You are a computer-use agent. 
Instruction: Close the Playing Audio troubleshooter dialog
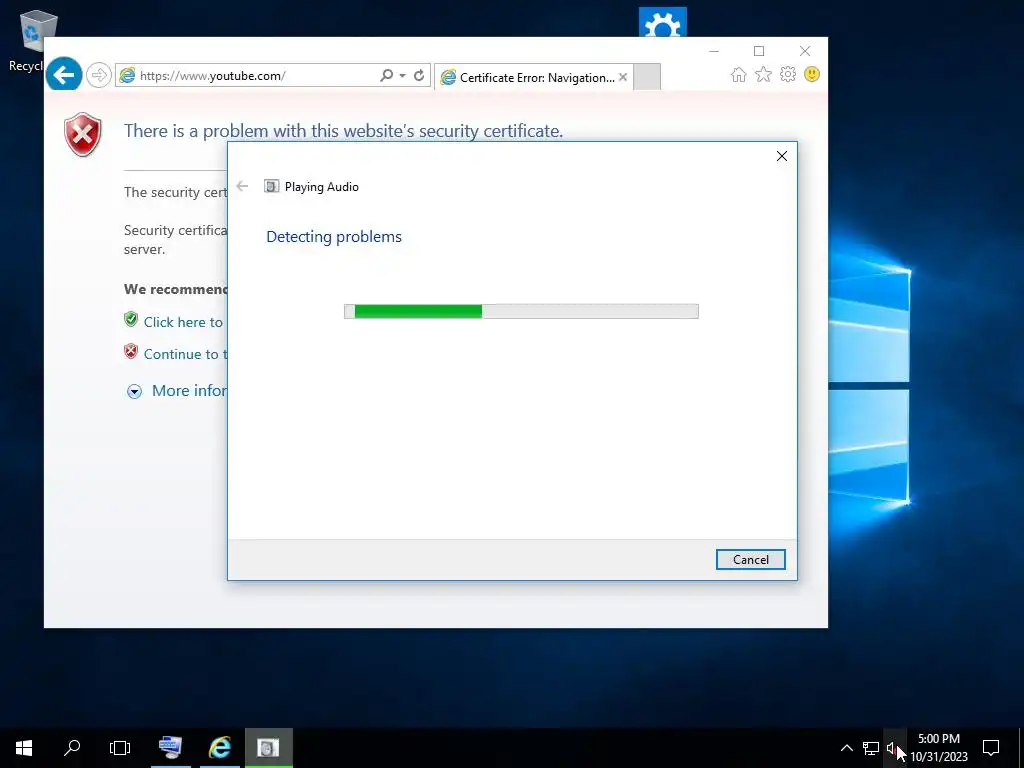(782, 156)
